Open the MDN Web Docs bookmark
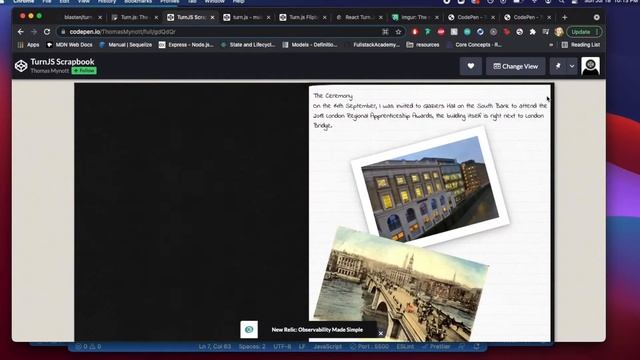The height and width of the screenshot is (360, 640). click(69, 45)
